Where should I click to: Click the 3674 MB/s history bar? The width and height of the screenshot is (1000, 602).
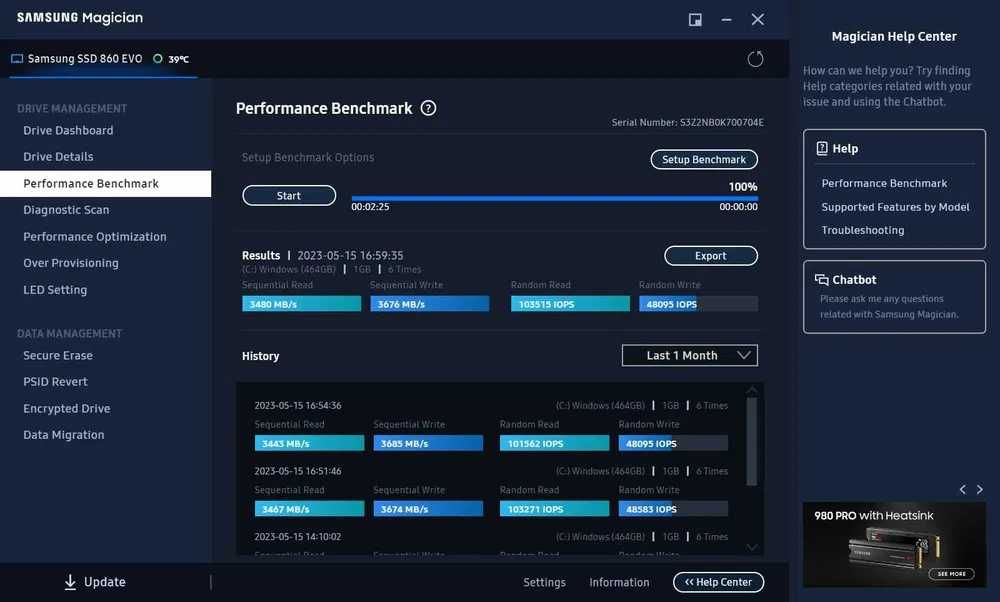point(428,509)
